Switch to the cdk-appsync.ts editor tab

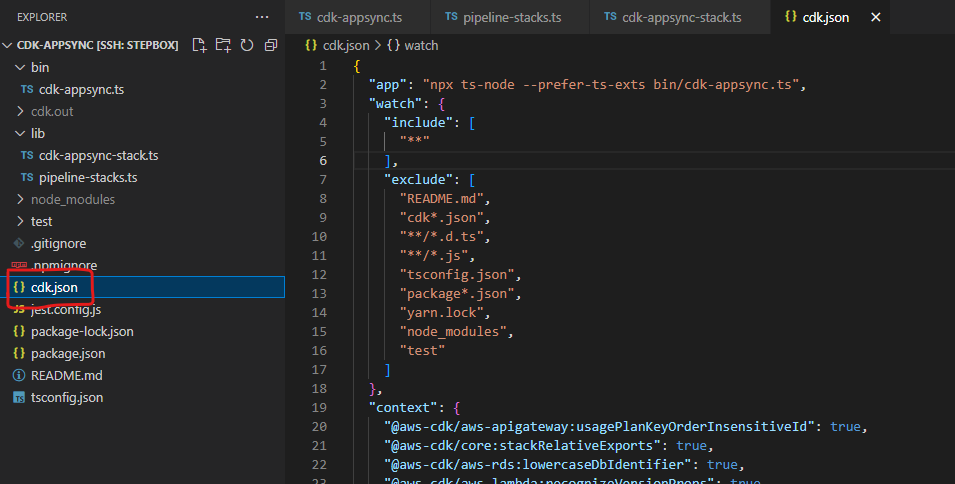(x=358, y=17)
